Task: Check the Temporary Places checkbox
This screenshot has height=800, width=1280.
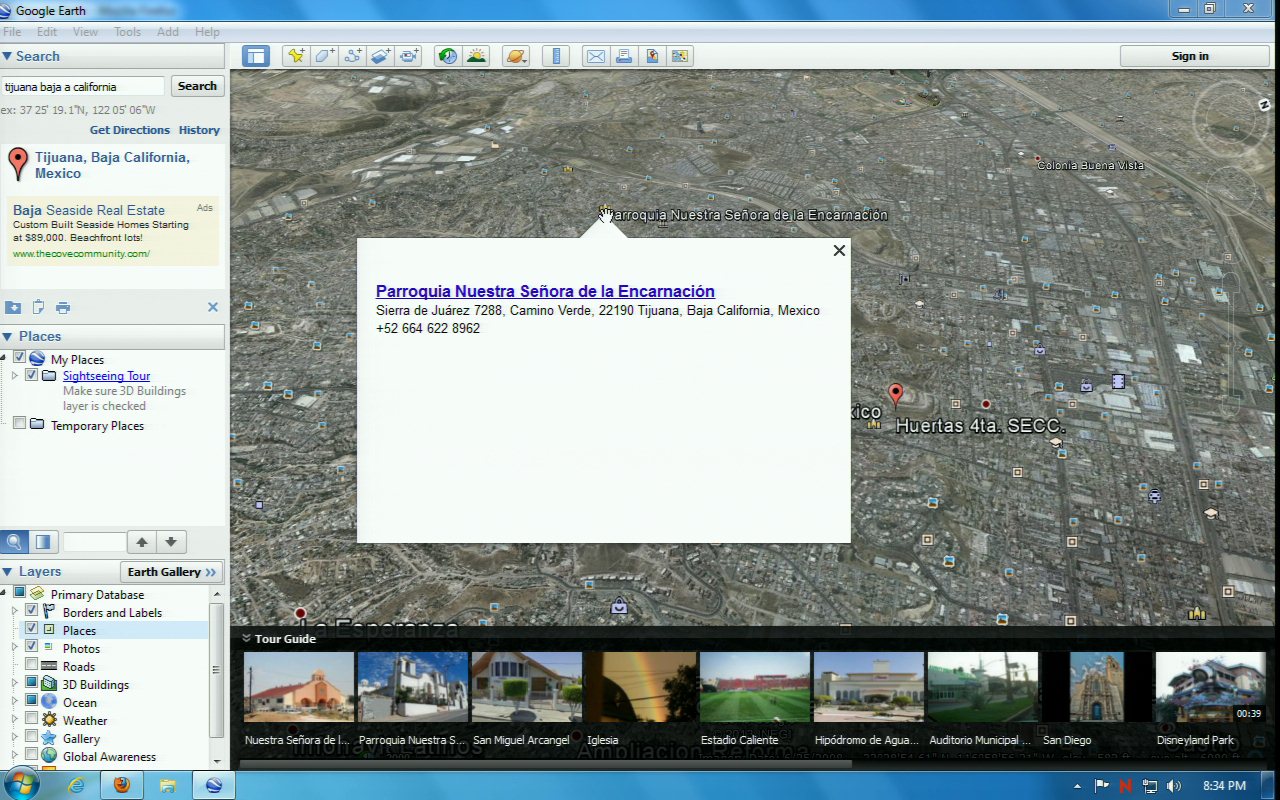Action: pos(19,424)
